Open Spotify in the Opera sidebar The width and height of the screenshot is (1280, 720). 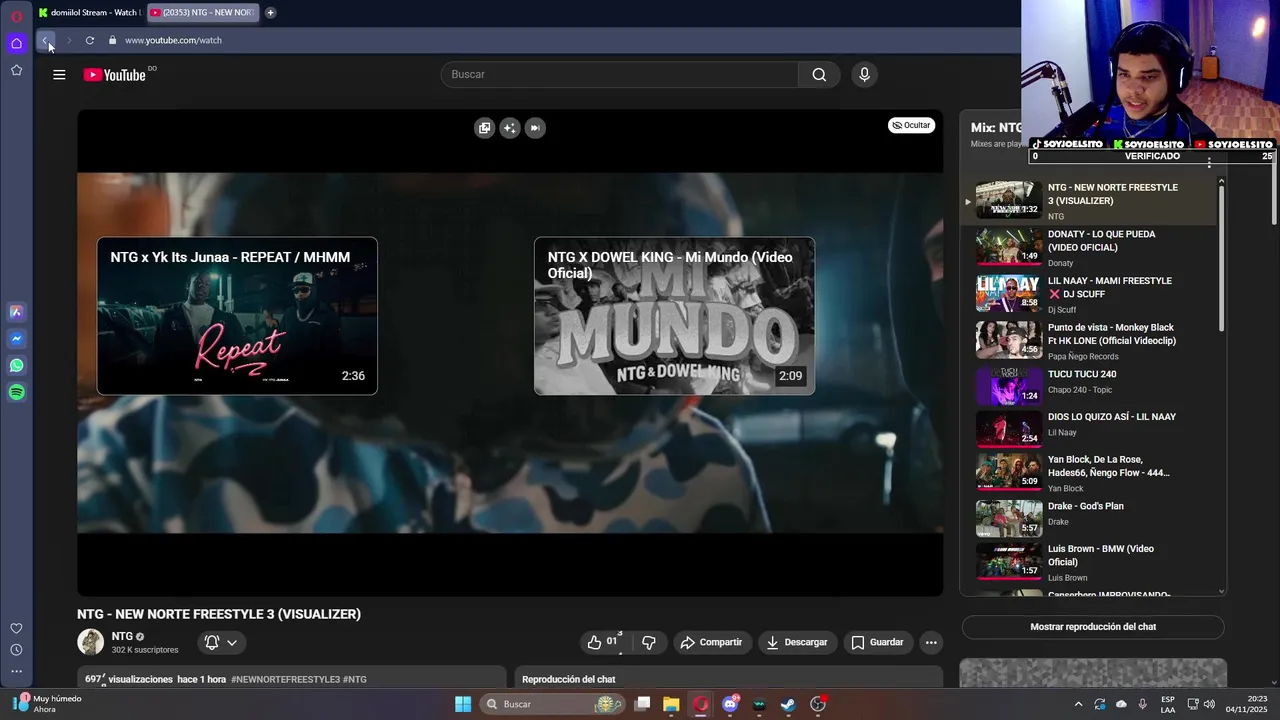pyautogui.click(x=16, y=393)
